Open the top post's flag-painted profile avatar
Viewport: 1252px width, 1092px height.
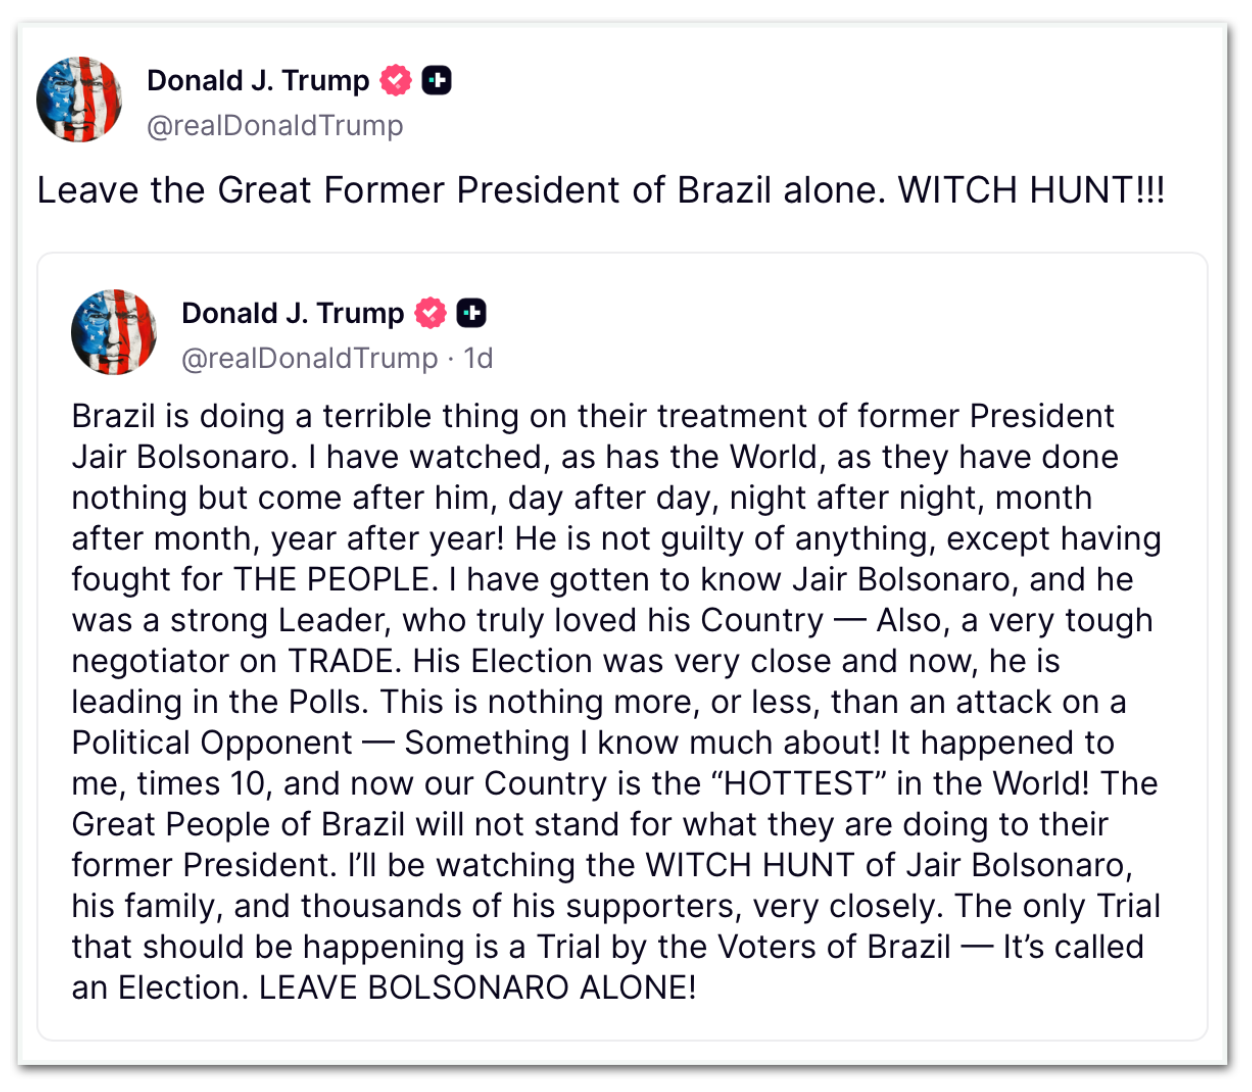click(79, 100)
